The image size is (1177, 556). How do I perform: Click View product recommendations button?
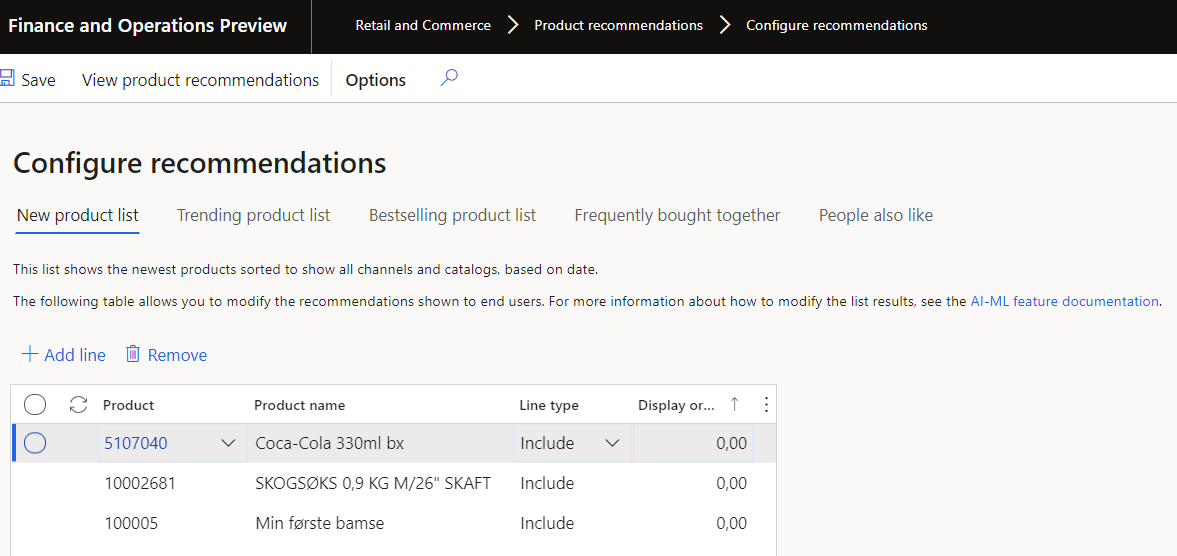point(200,80)
